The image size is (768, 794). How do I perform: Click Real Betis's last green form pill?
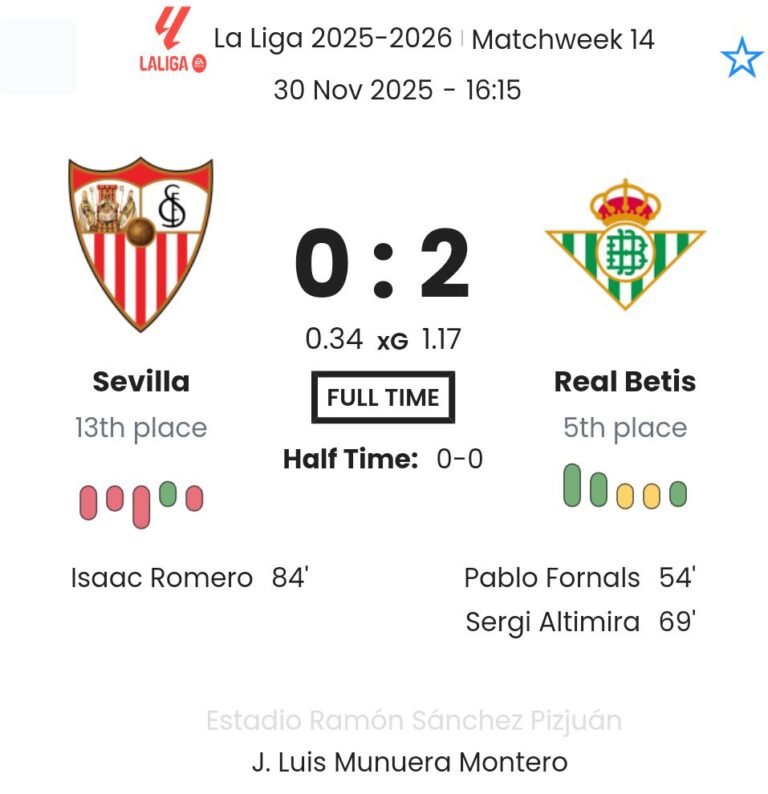coord(678,494)
